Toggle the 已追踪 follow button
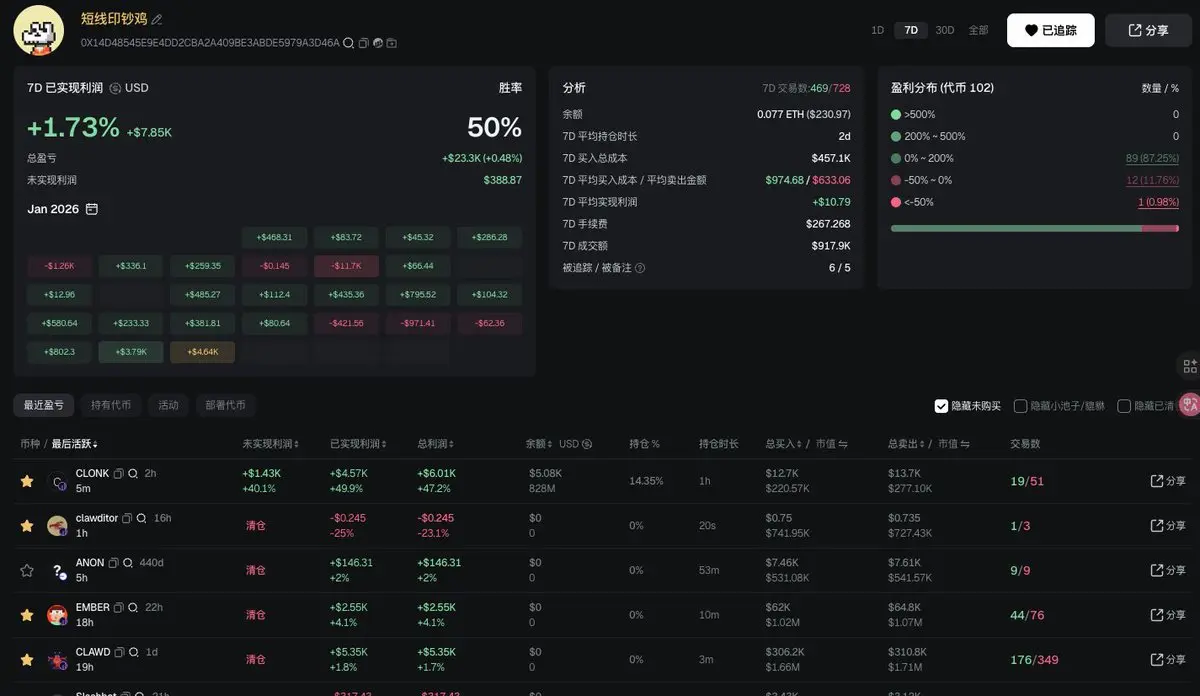 [x=1051, y=30]
